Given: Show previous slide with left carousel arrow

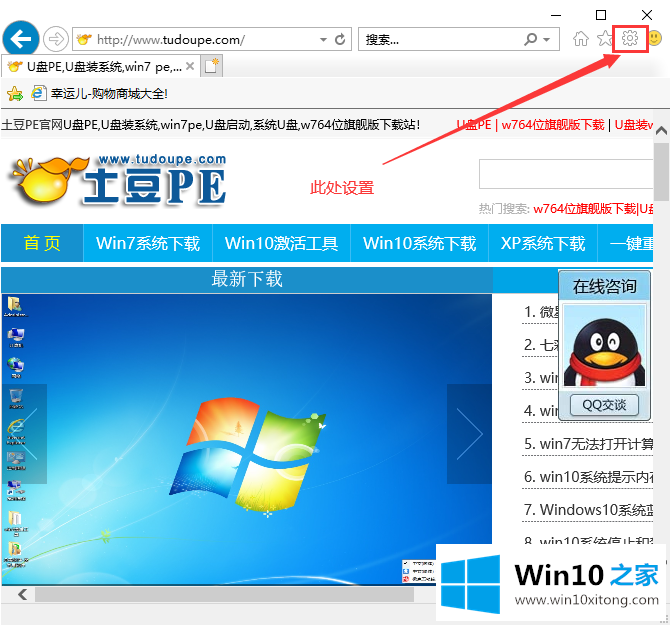Looking at the screenshot, I should 24,434.
